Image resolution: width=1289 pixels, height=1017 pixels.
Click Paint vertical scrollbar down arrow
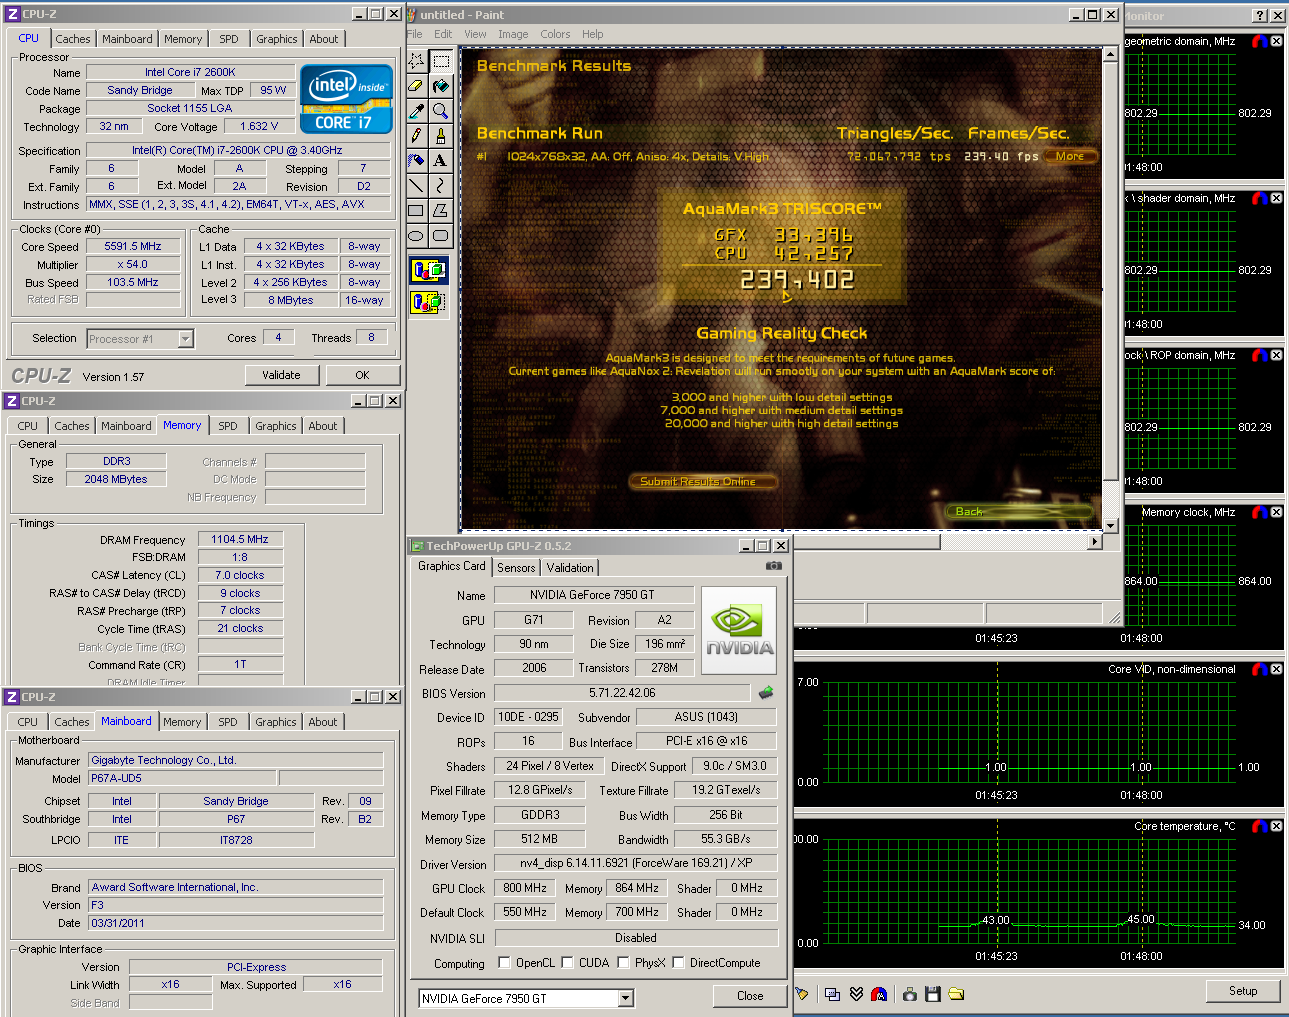[x=1110, y=525]
